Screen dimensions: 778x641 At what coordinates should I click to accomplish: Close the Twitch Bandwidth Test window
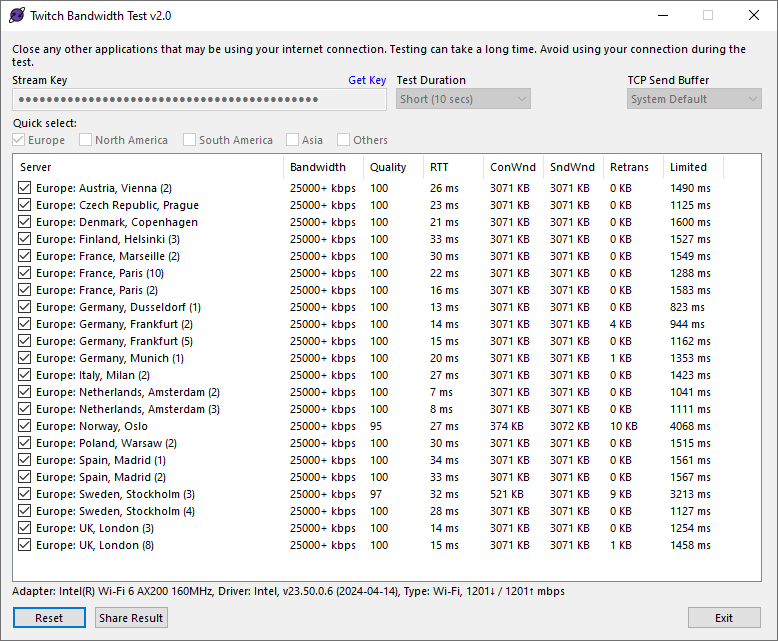tap(754, 15)
